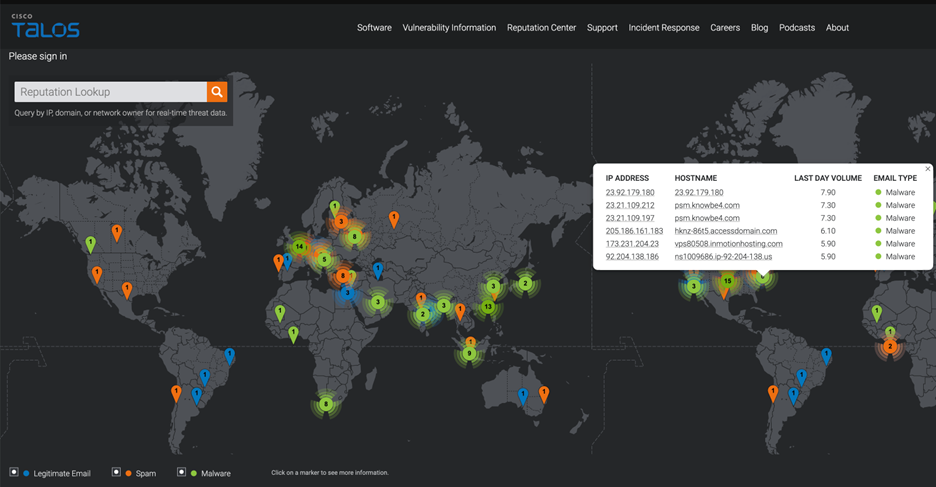Select green 2 cluster over Japan
936x487 pixels.
click(x=525, y=283)
